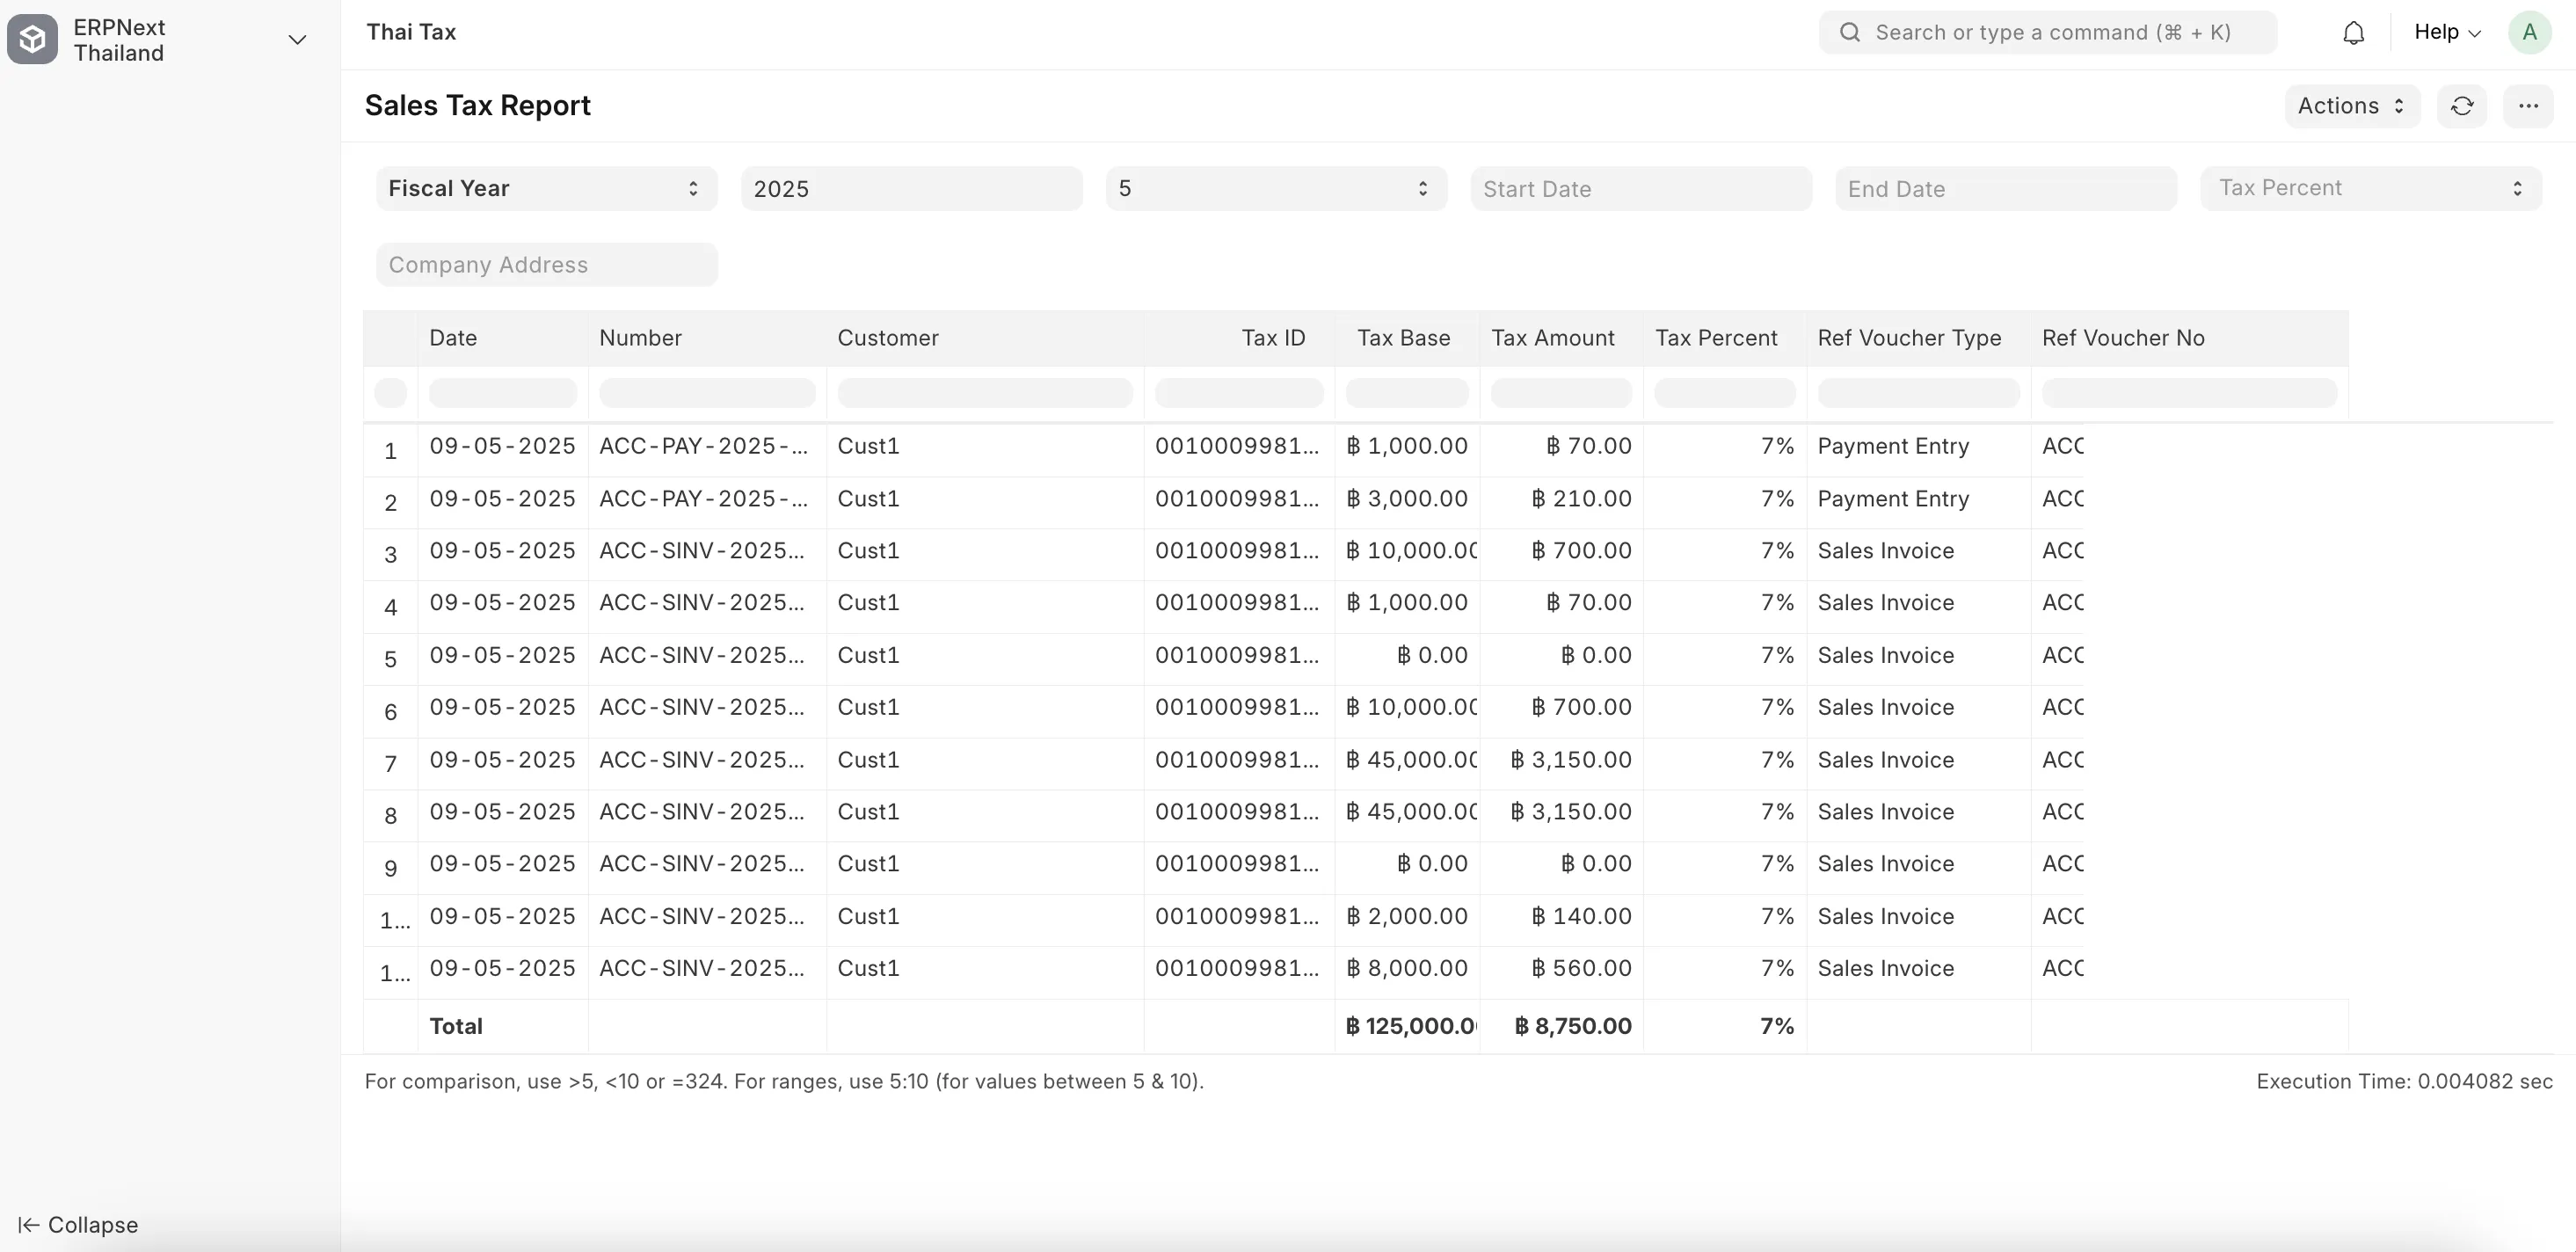Sort by Tax Amount column header

tap(1552, 338)
